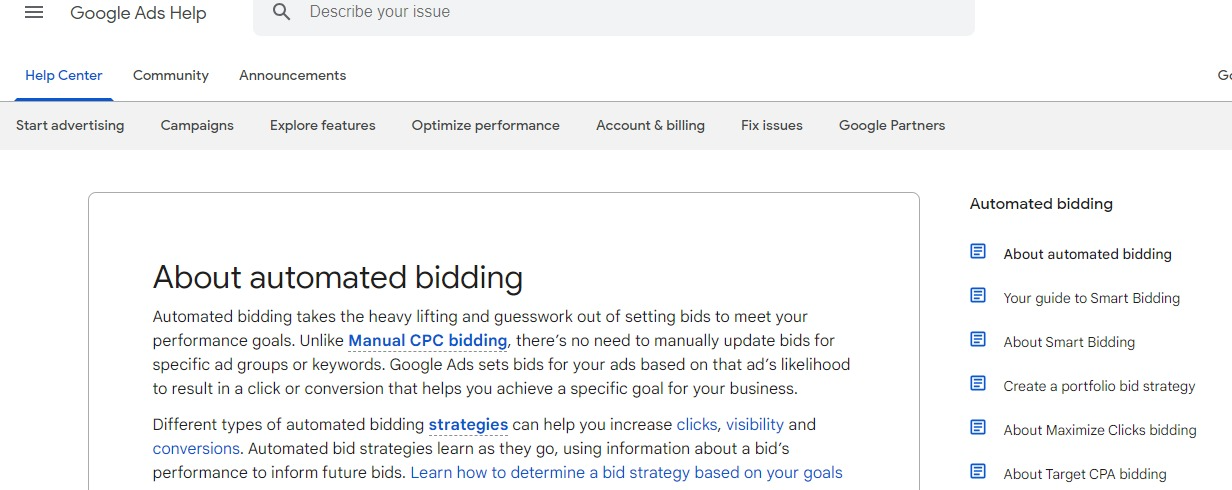Open the Account & billing menu
The height and width of the screenshot is (490, 1232).
650,126
